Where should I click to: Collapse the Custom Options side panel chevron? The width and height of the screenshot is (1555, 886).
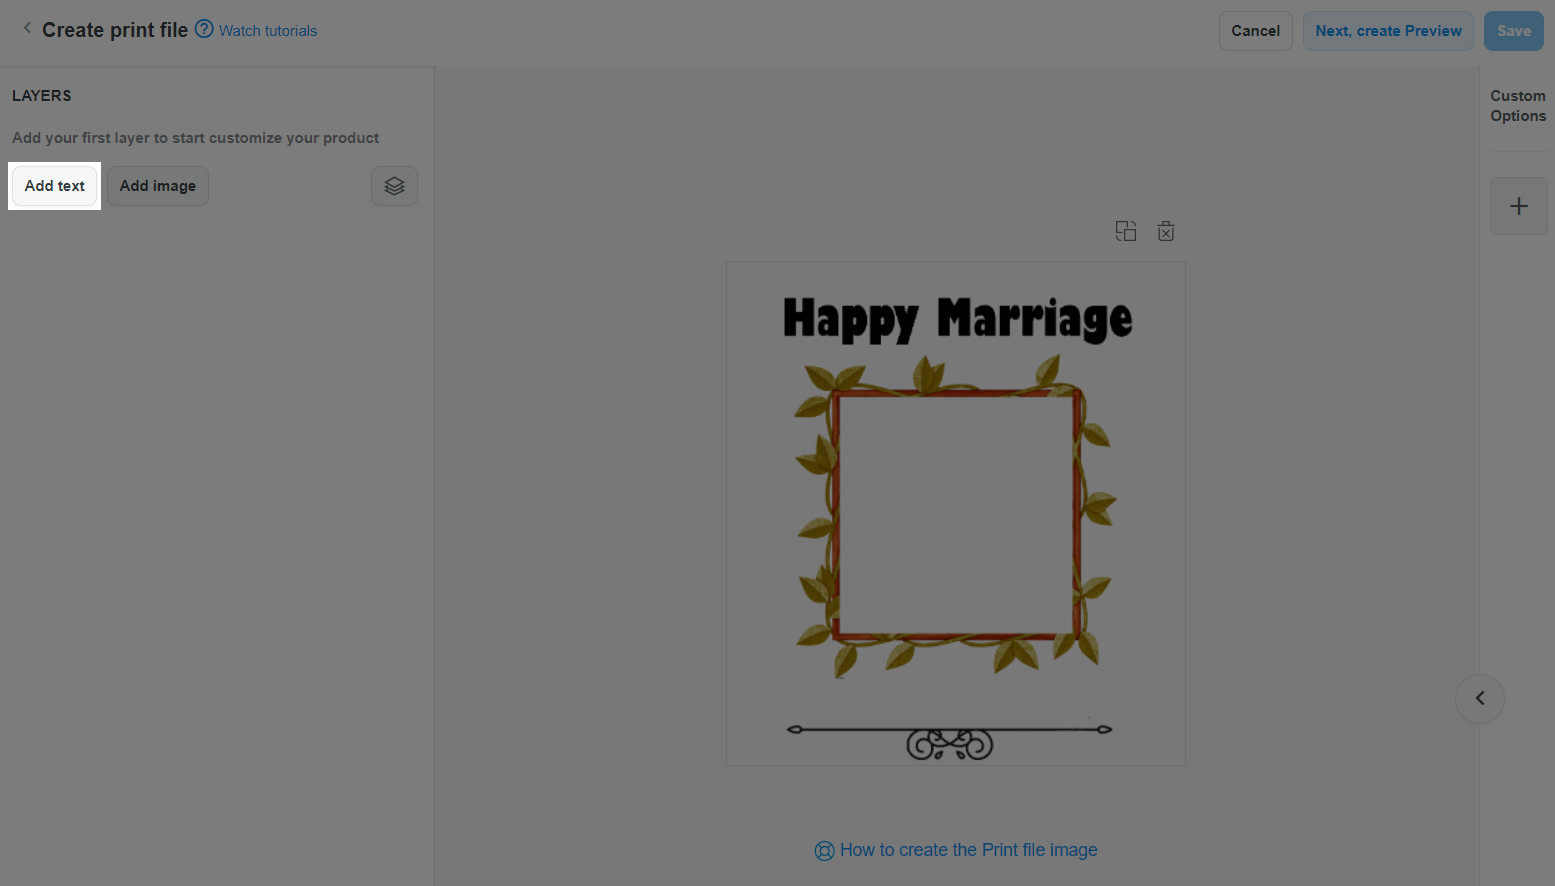(1480, 699)
